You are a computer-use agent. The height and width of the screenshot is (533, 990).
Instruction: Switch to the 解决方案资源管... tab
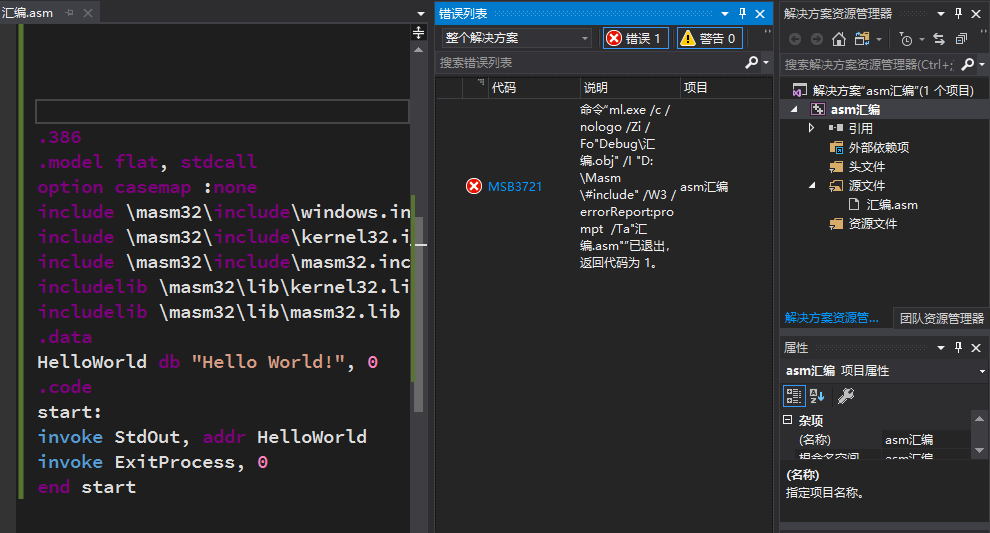(832, 318)
